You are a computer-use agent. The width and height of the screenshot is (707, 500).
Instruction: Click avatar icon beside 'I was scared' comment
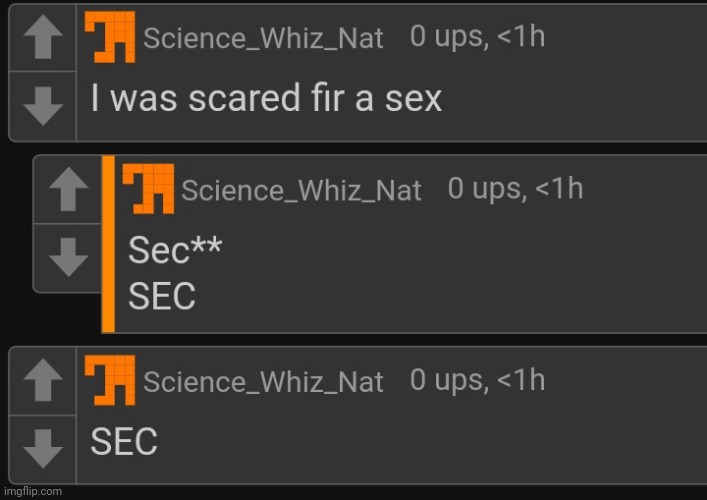110,38
